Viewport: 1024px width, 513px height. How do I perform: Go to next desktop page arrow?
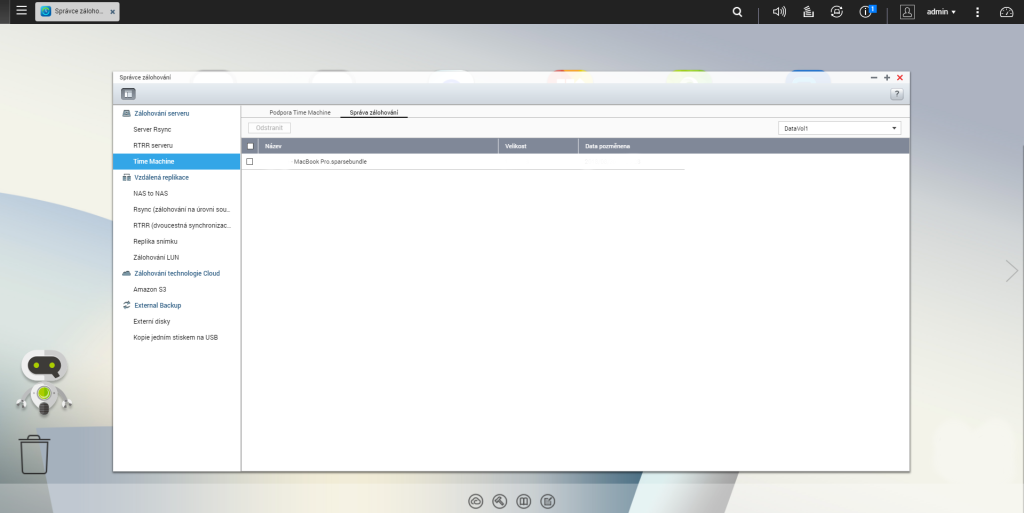[1011, 270]
